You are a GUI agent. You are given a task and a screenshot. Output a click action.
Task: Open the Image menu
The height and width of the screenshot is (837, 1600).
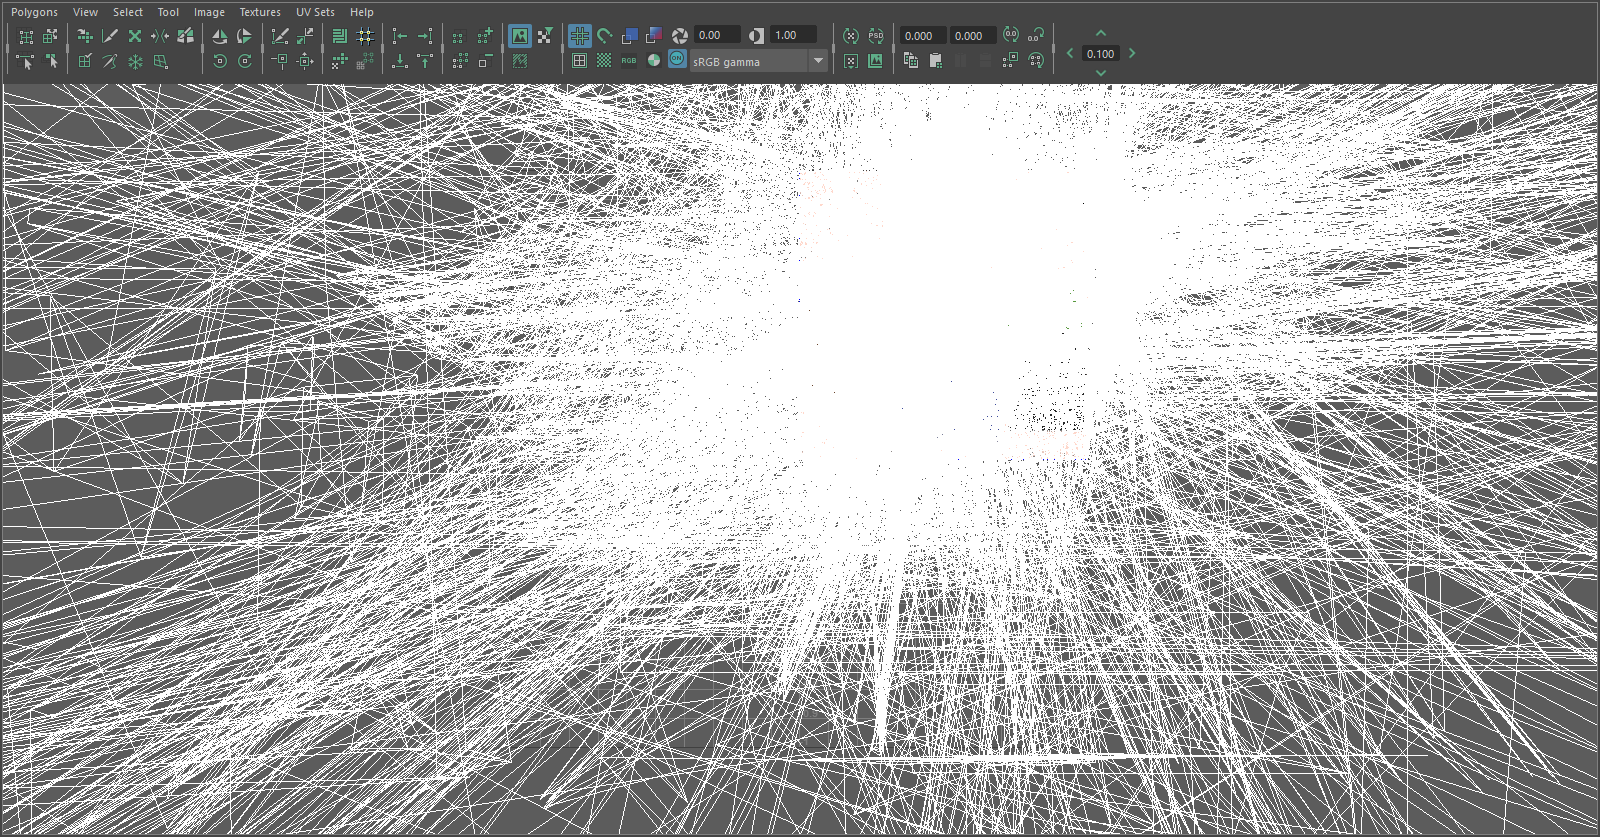coord(209,12)
